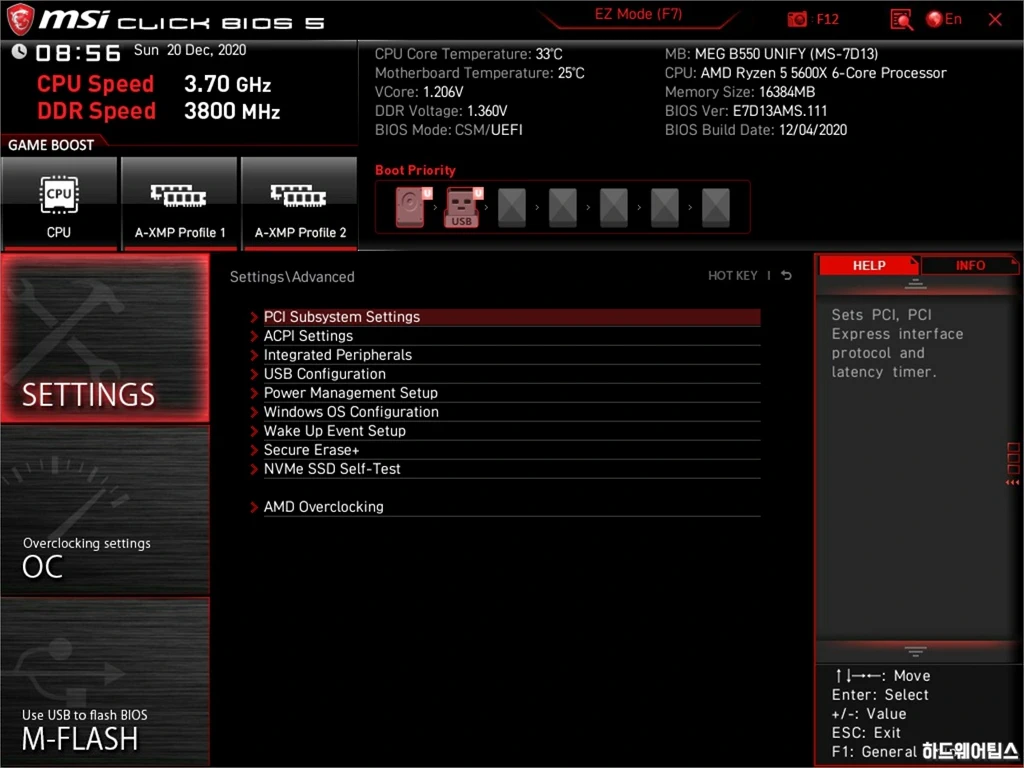Click the BIOS Mode CSM/UEFI text
Screen dimensions: 1024x768
click(449, 130)
